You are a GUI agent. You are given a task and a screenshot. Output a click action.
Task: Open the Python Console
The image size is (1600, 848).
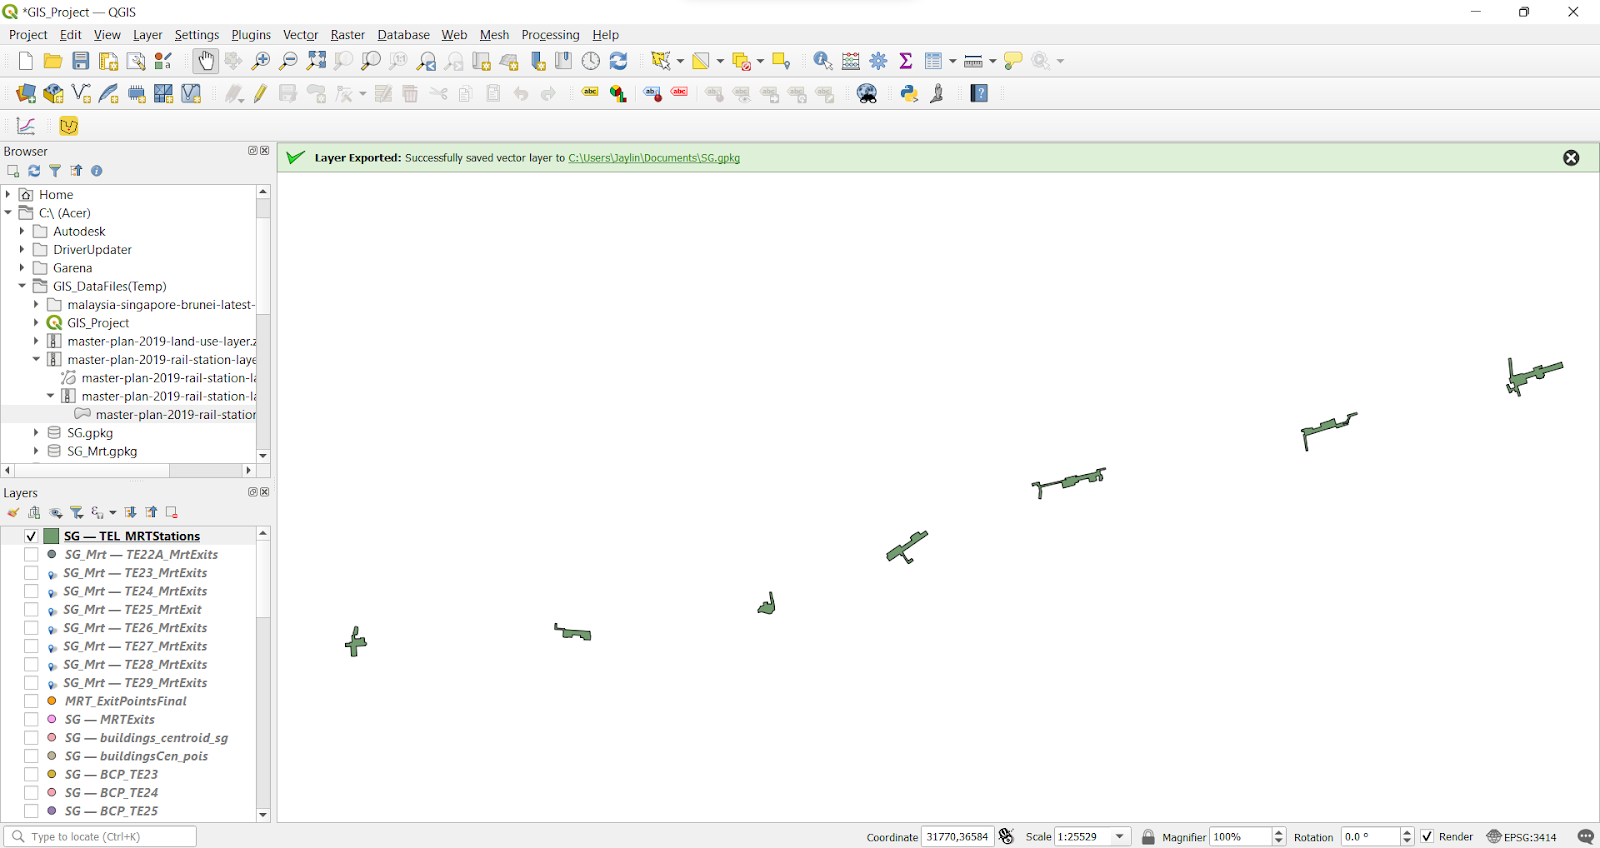909,94
